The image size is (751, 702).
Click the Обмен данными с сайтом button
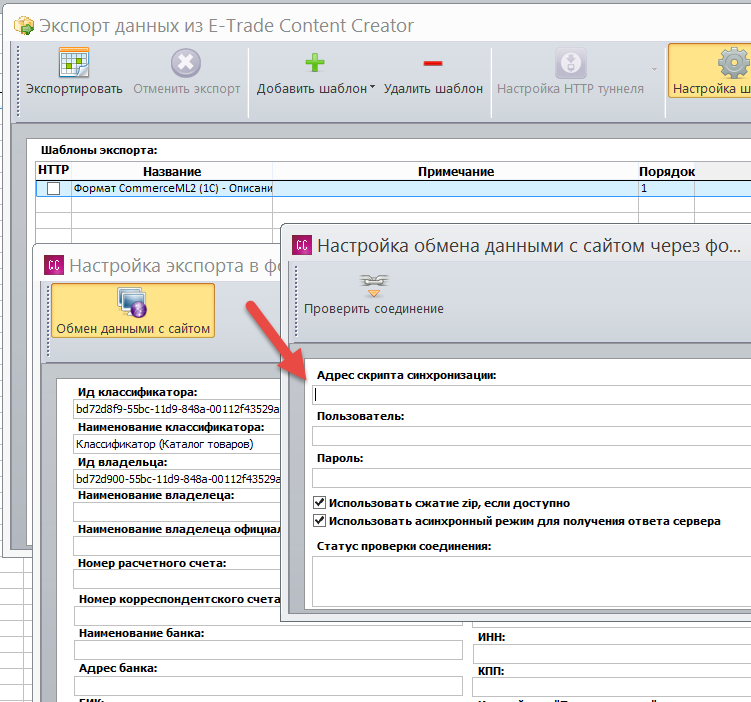click(133, 311)
